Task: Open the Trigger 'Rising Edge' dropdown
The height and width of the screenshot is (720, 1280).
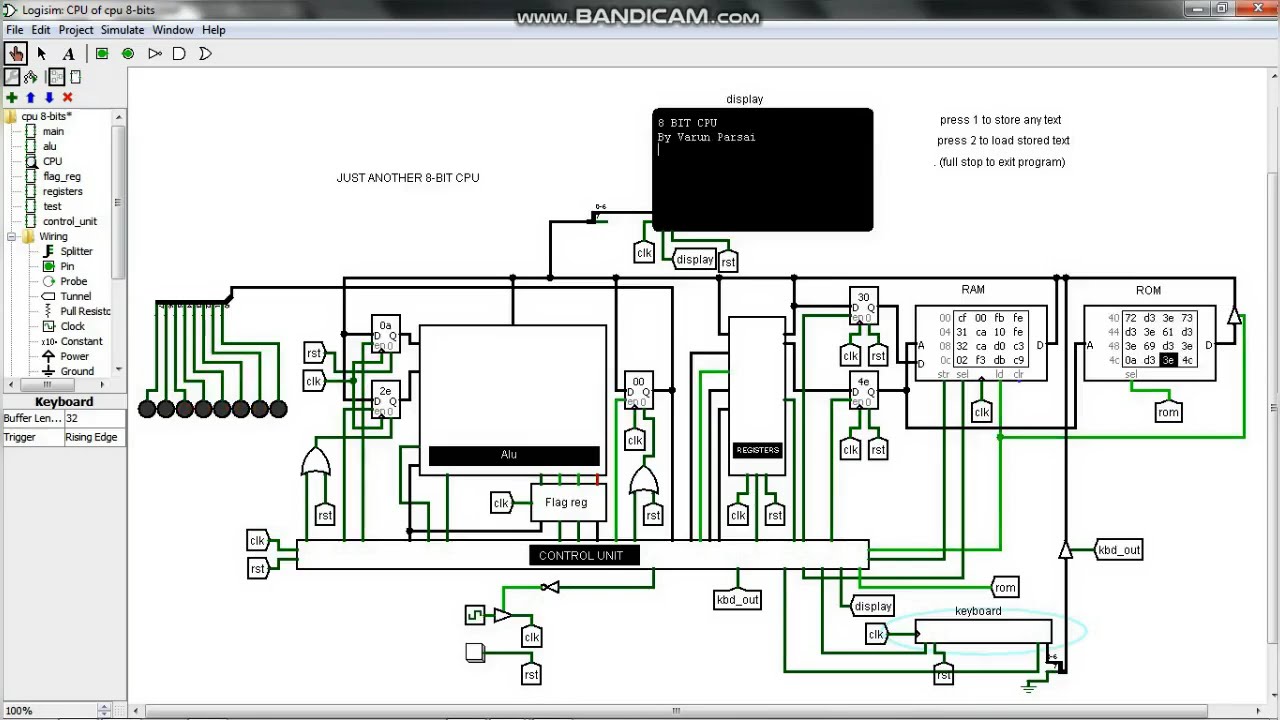Action: (x=94, y=437)
